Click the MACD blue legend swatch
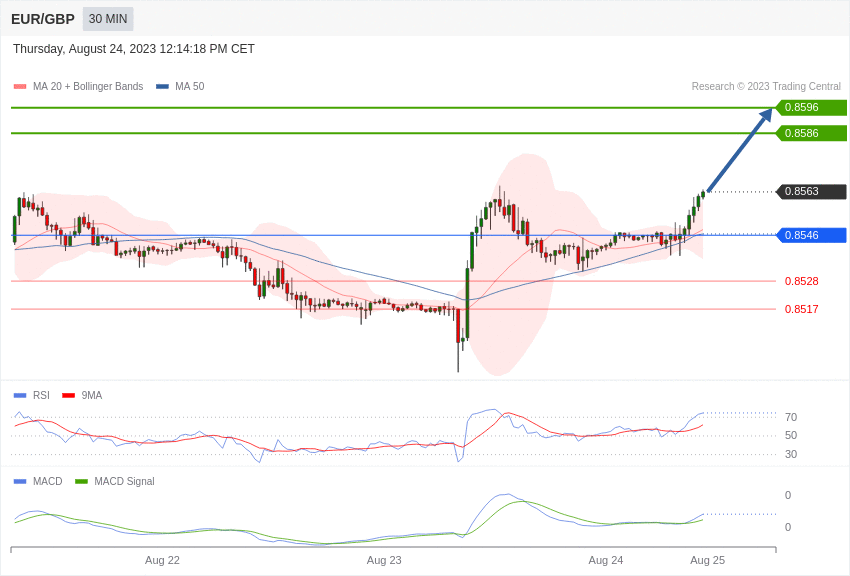This screenshot has width=850, height=576. [20, 481]
